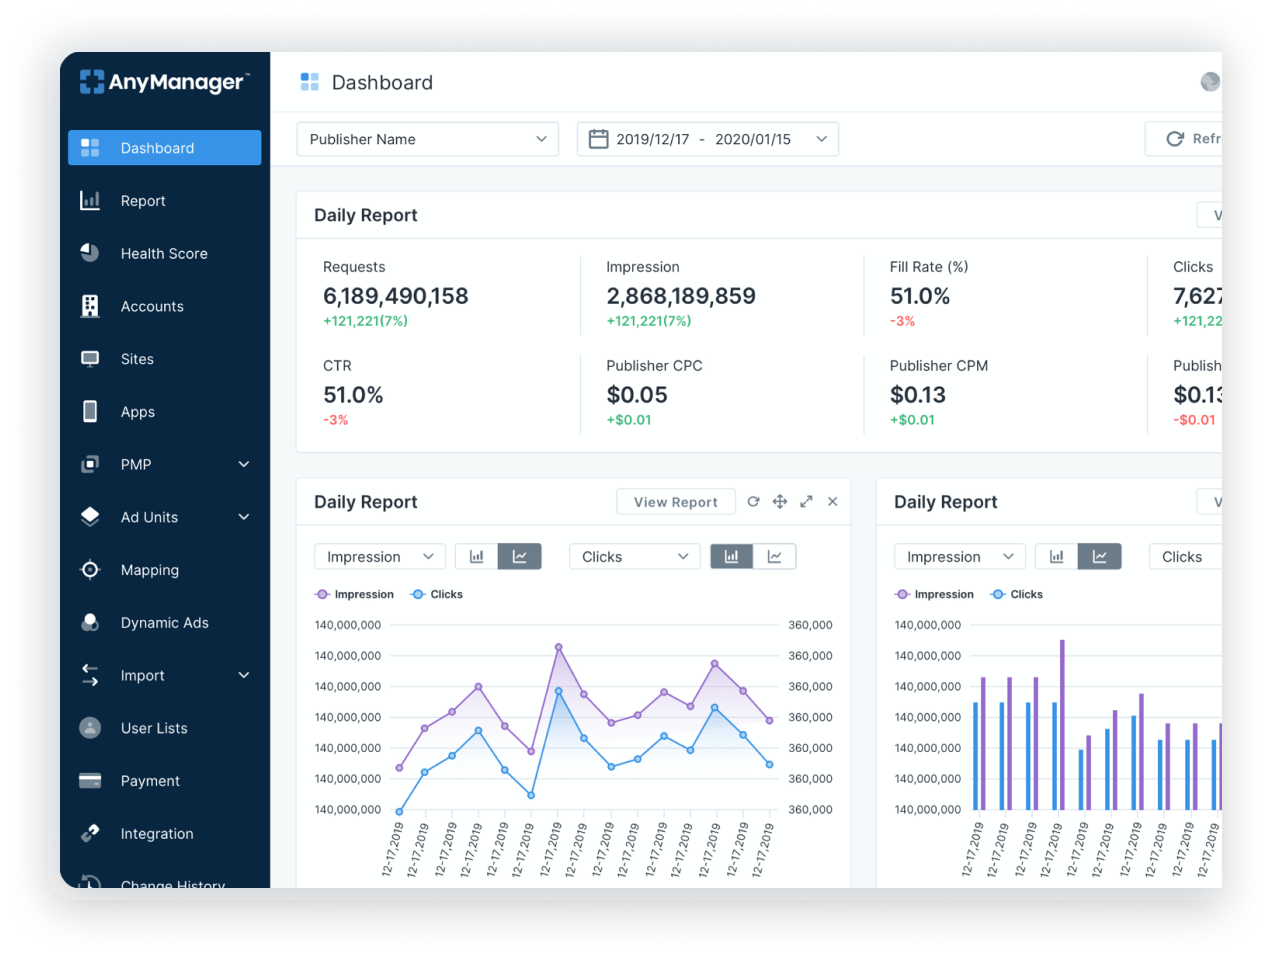Image resolution: width=1270 pixels, height=956 pixels.
Task: Expand the Daily Report chart to fullscreen
Action: pyautogui.click(x=806, y=501)
